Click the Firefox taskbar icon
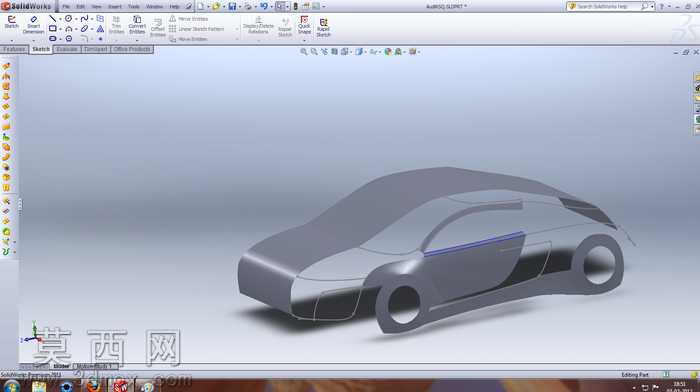 (93, 386)
